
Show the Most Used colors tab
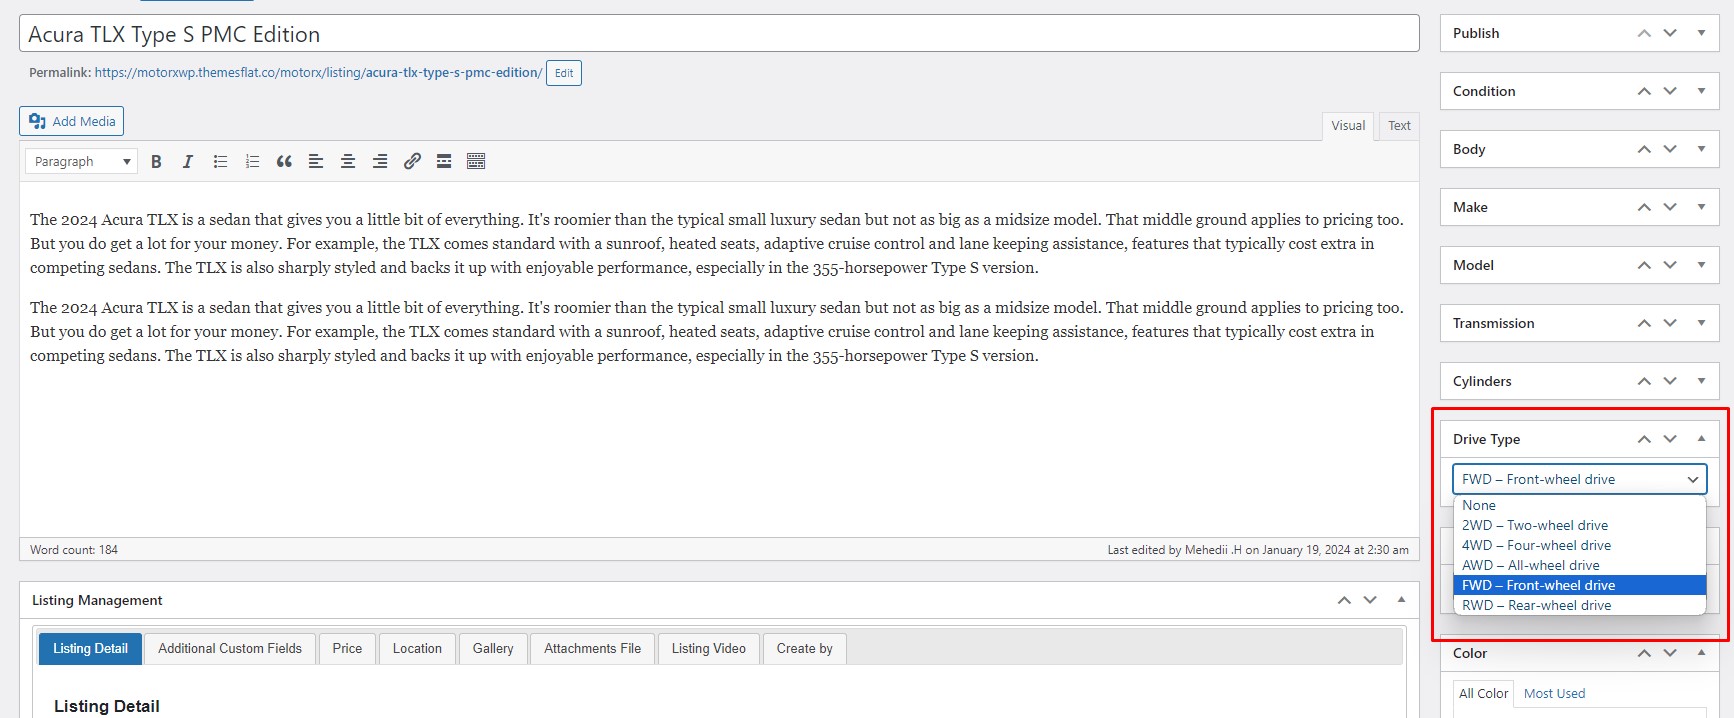click(x=1554, y=693)
